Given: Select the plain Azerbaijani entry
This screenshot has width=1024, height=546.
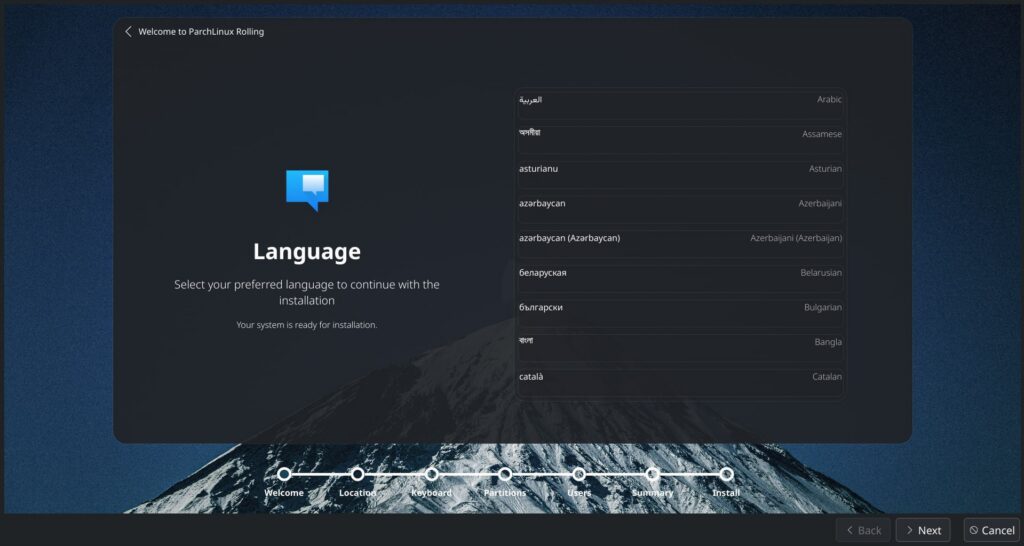Looking at the screenshot, I should point(680,209).
